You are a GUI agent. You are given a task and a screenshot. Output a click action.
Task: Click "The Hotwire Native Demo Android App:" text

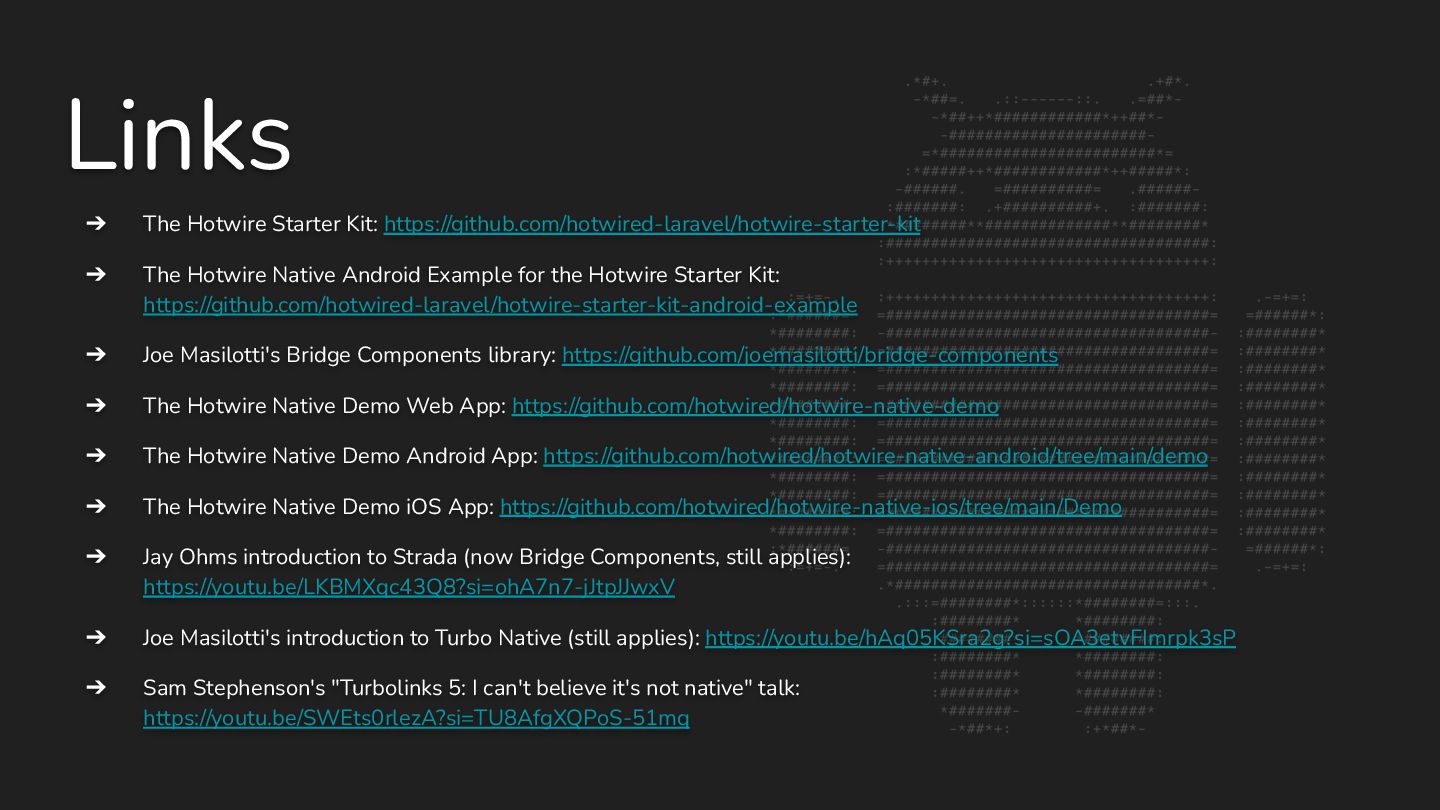click(x=340, y=456)
